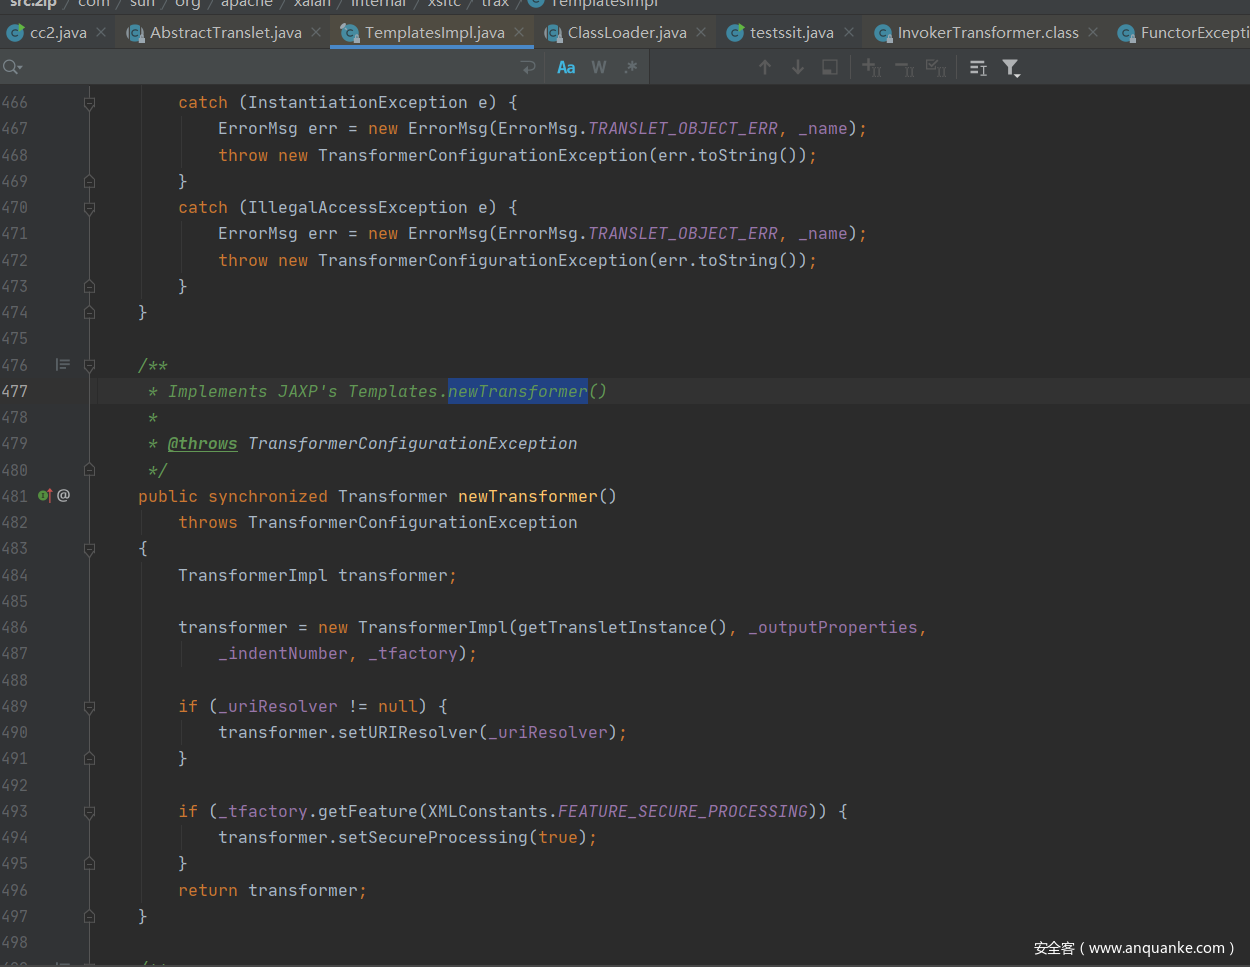Click select all occurrences icon in find bar
Viewport: 1250px width, 967px height.
[x=936, y=68]
